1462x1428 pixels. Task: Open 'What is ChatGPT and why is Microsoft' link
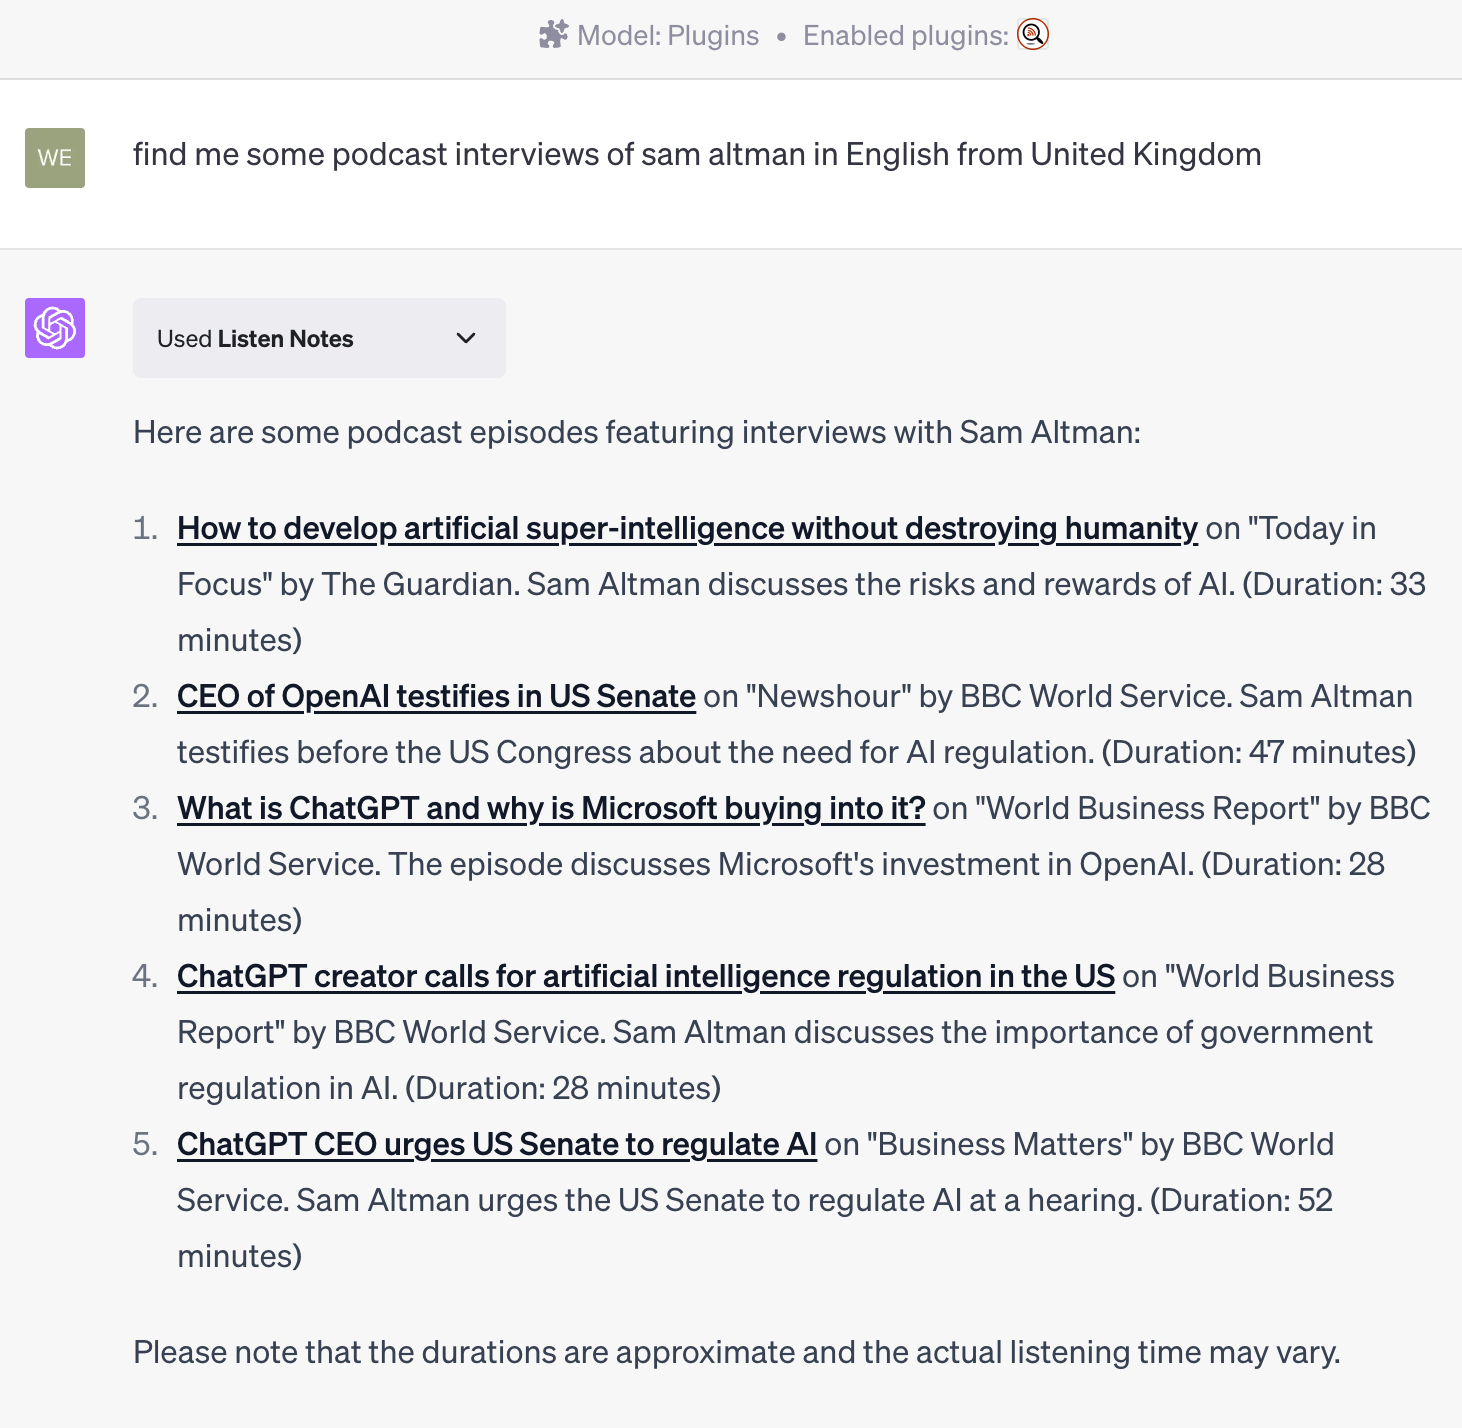pyautogui.click(x=551, y=808)
